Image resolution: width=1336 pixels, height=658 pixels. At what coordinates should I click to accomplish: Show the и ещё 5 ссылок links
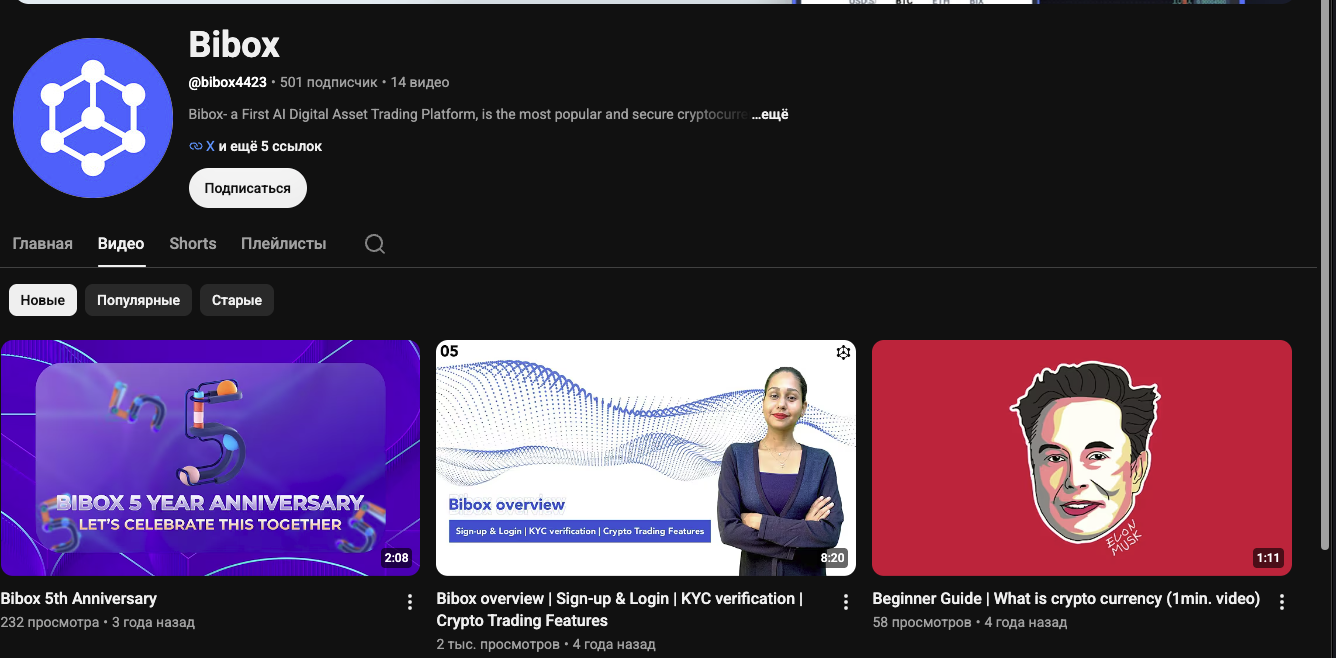point(271,146)
